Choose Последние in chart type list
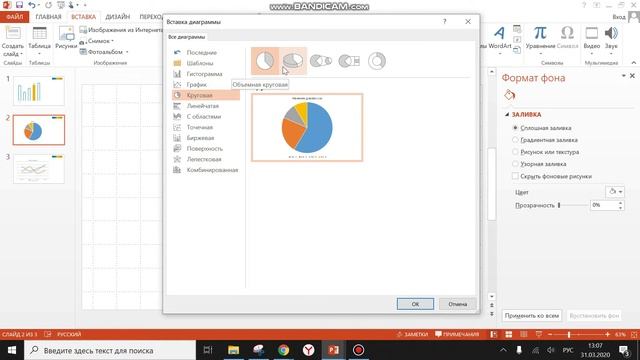Viewport: 640px width, 360px height. click(x=202, y=53)
